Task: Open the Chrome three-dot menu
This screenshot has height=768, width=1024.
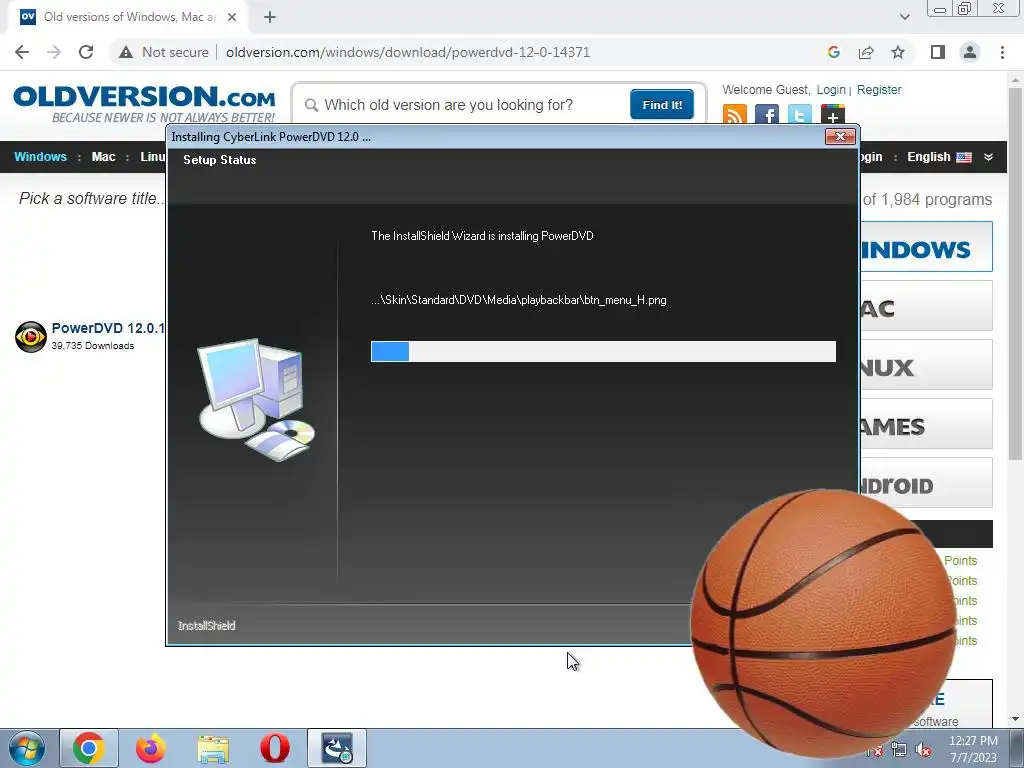Action: (1002, 52)
